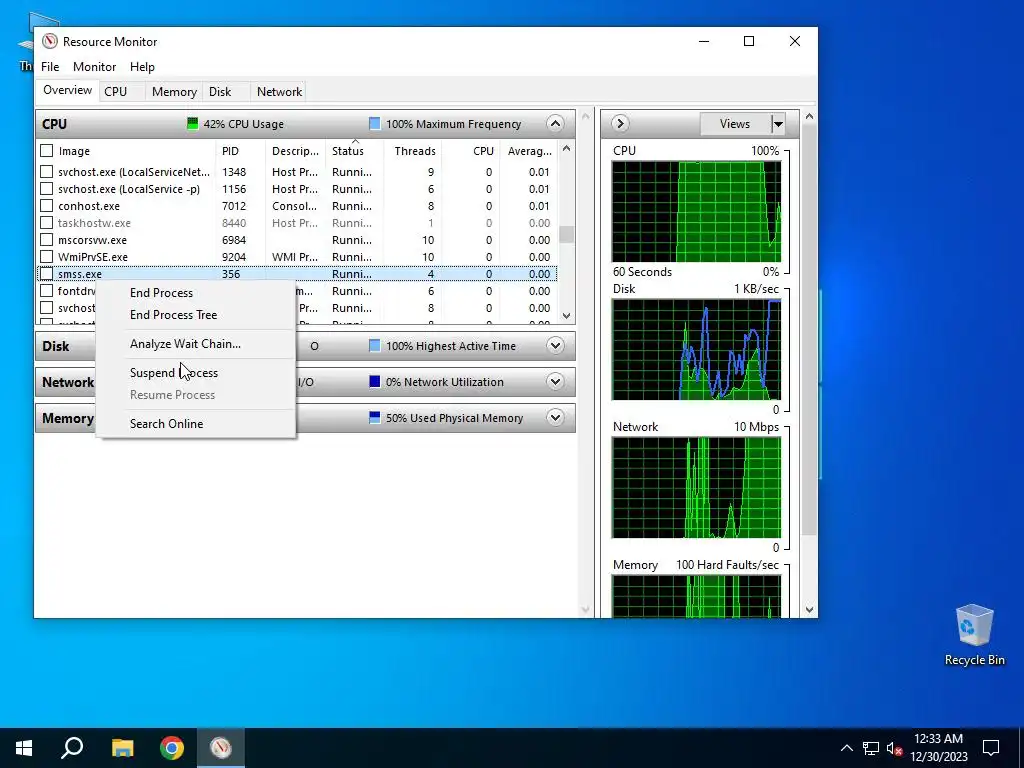Screen dimensions: 1024x768
Task: Show hidden system tray icons
Action: (846, 748)
